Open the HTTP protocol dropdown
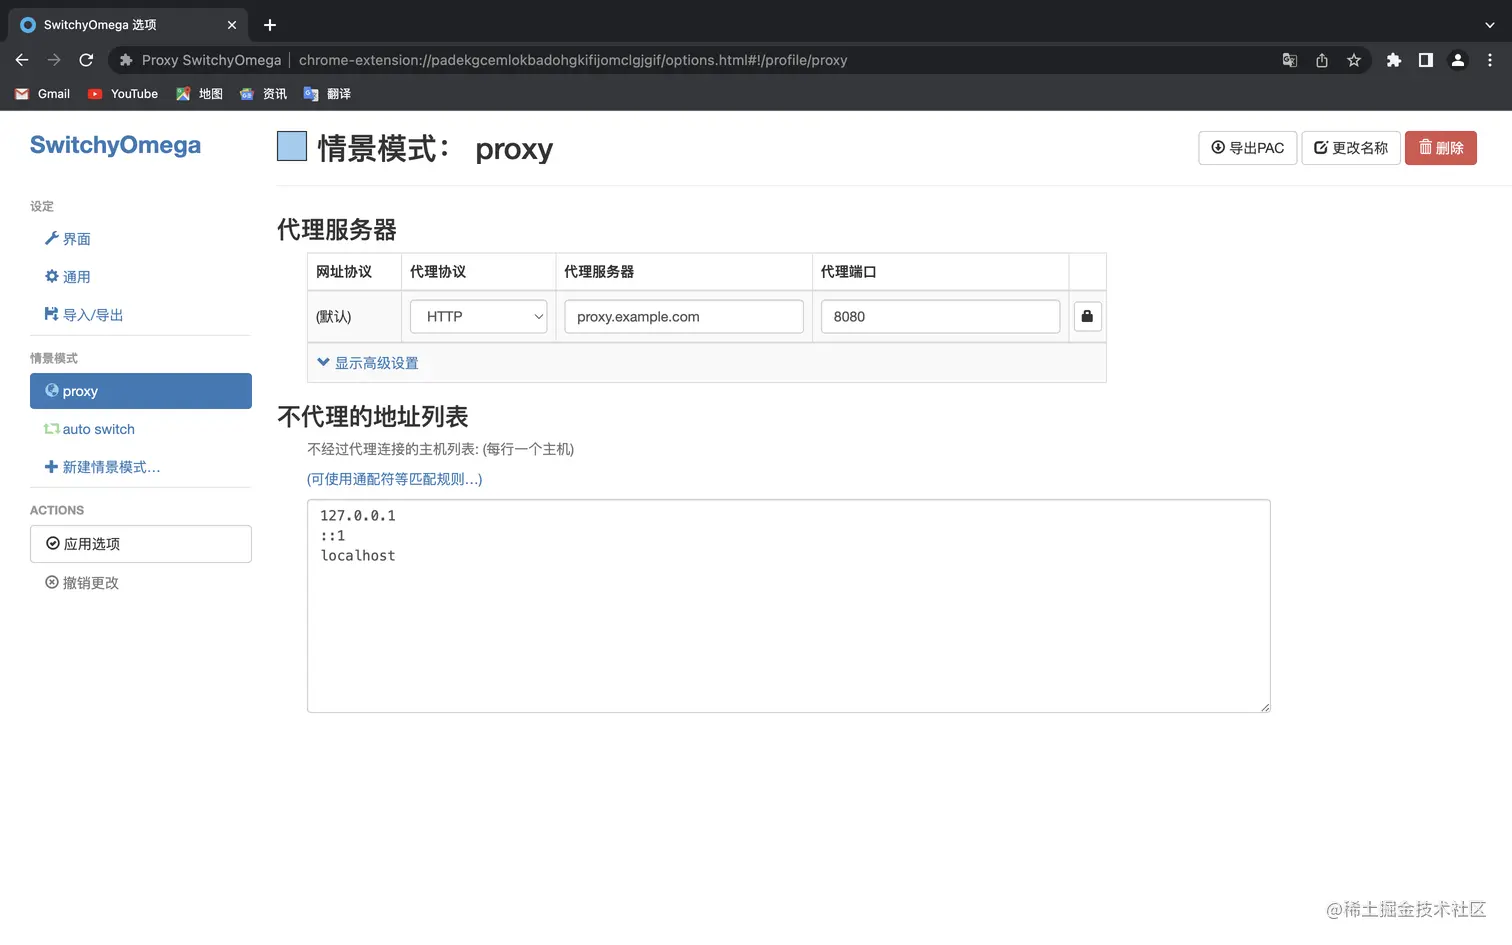 [x=478, y=316]
